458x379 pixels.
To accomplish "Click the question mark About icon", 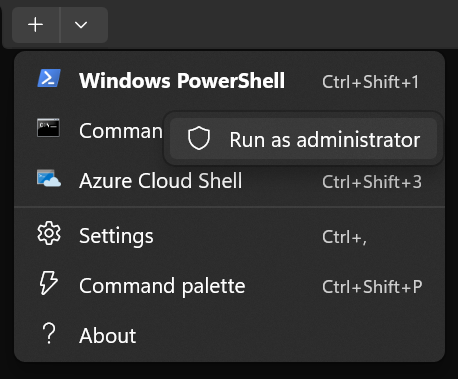I will pos(49,333).
